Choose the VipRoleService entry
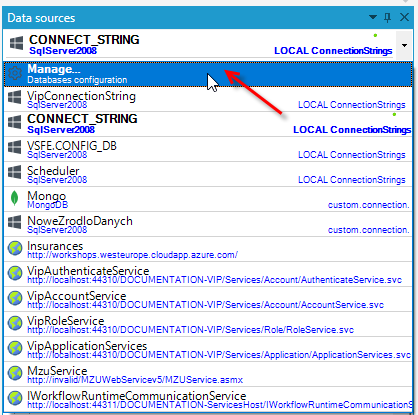The width and height of the screenshot is (418, 415). (208, 324)
